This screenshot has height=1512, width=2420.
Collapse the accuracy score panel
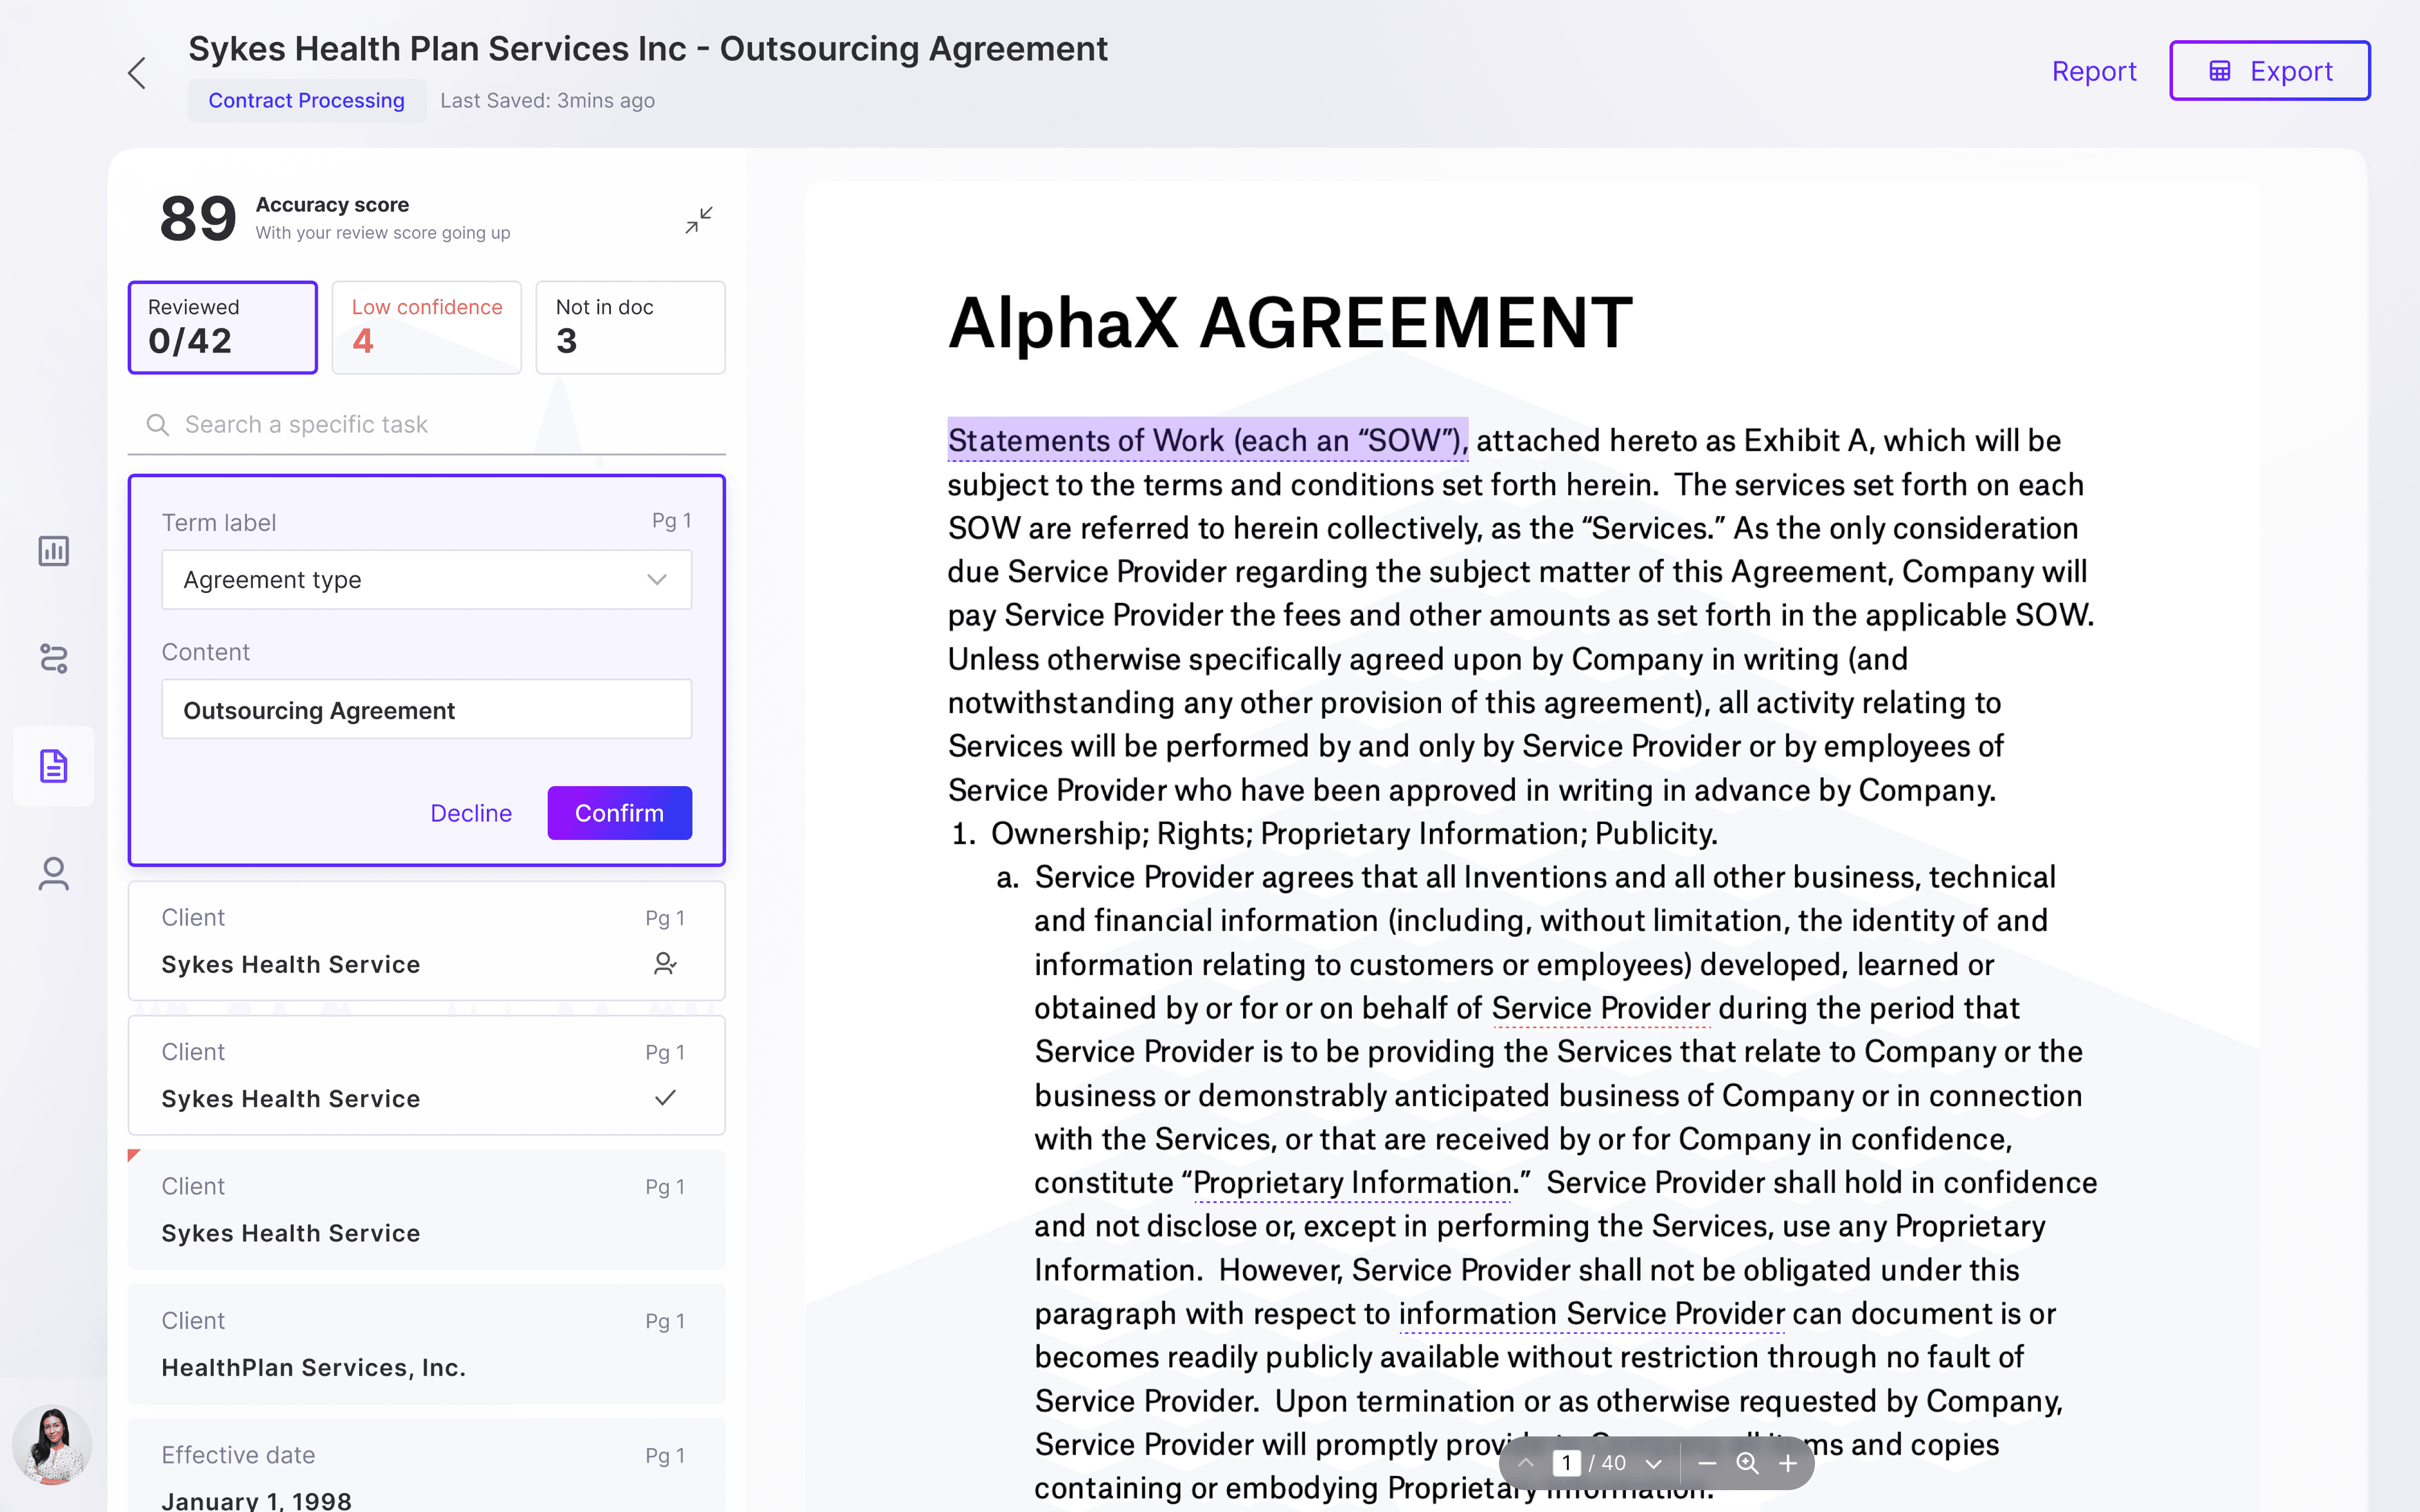699,219
